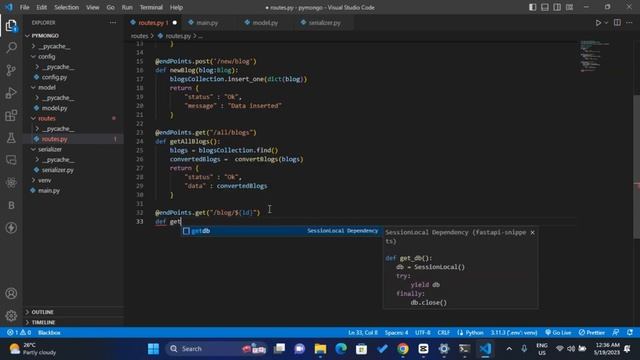Open model.py in the explorer tree
This screenshot has height=360, width=640.
click(54, 108)
